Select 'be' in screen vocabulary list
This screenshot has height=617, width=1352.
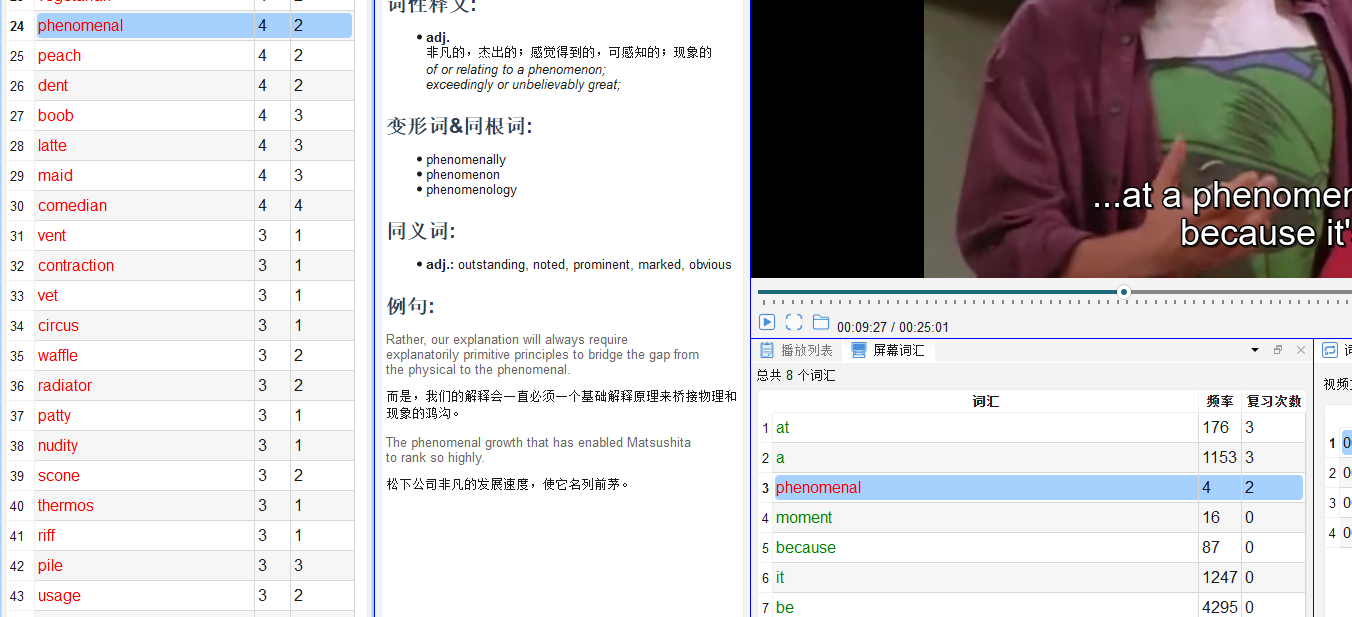pos(785,607)
